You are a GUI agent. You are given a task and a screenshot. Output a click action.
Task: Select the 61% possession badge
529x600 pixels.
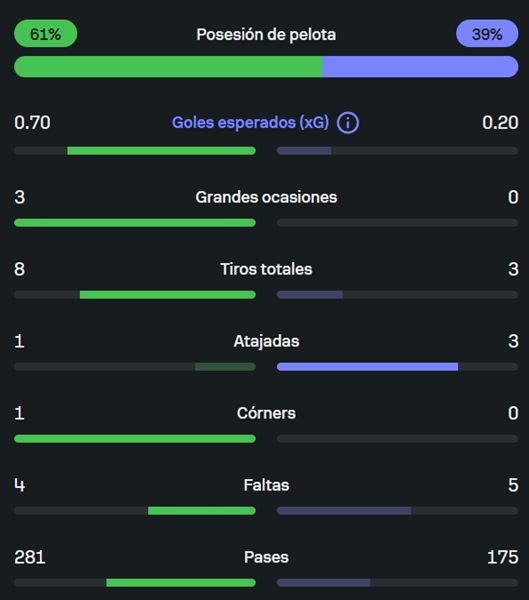coord(46,34)
